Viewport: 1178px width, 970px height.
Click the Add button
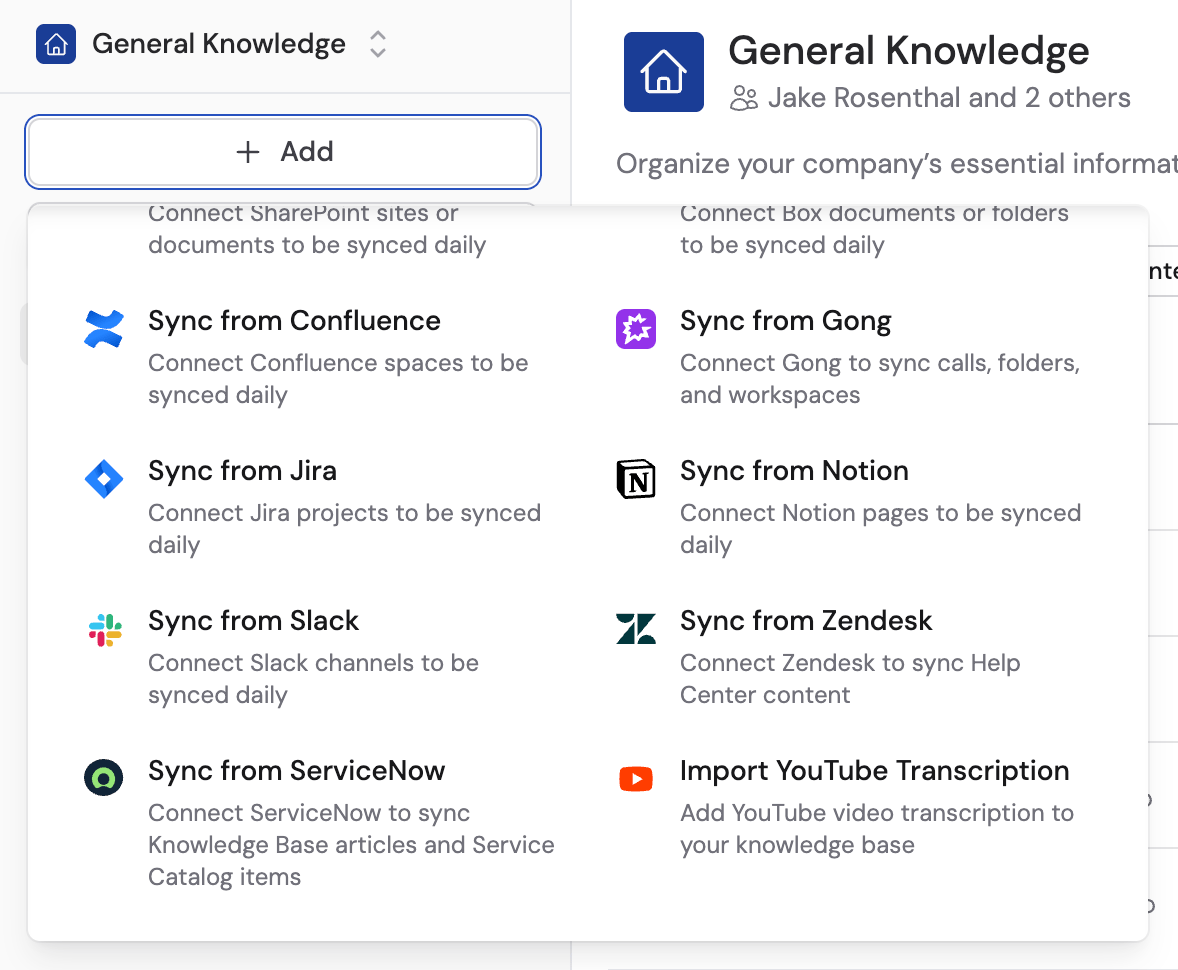click(x=282, y=152)
